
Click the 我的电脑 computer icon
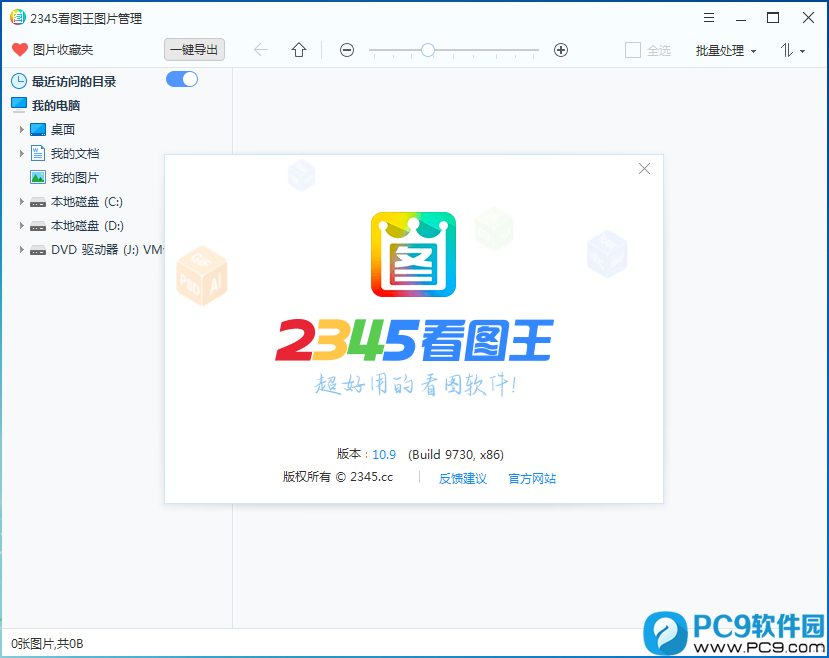(x=19, y=105)
